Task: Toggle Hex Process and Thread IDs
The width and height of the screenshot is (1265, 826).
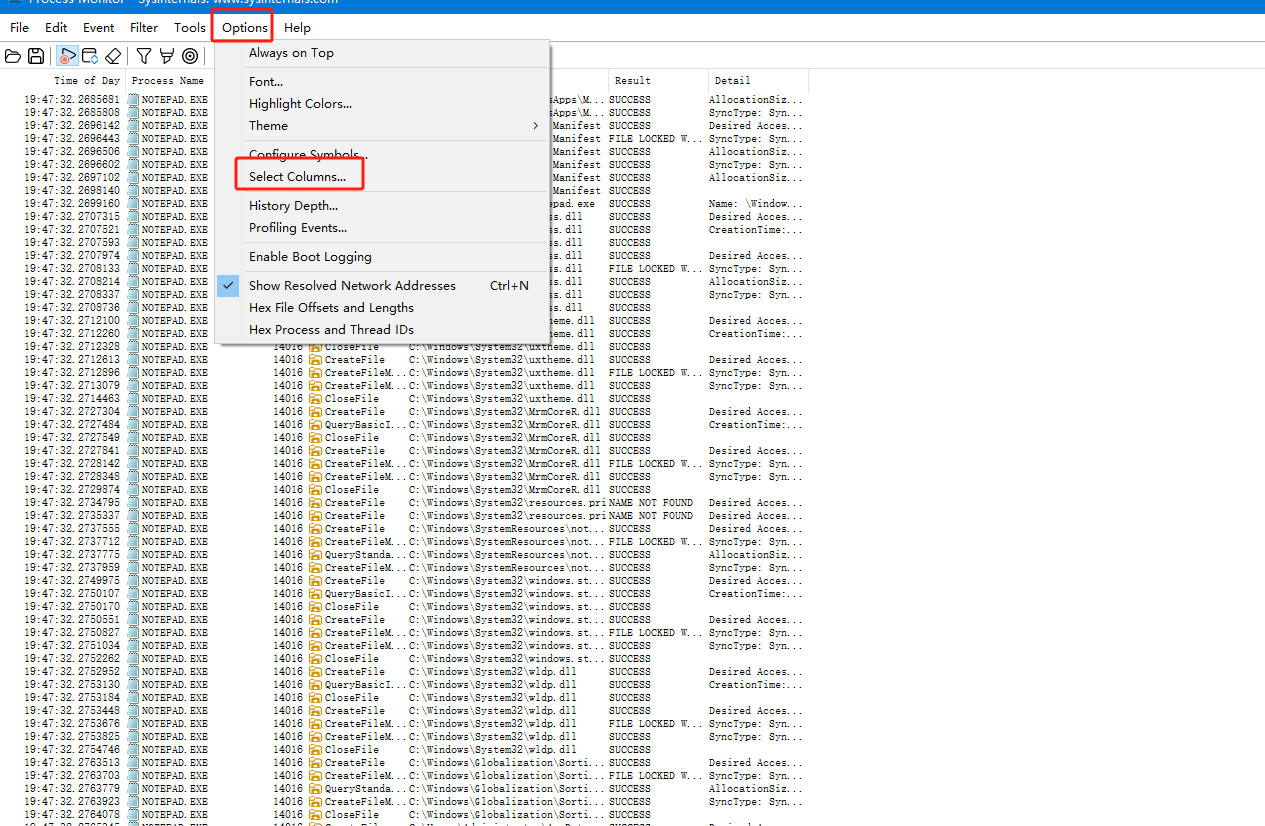Action: 331,329
